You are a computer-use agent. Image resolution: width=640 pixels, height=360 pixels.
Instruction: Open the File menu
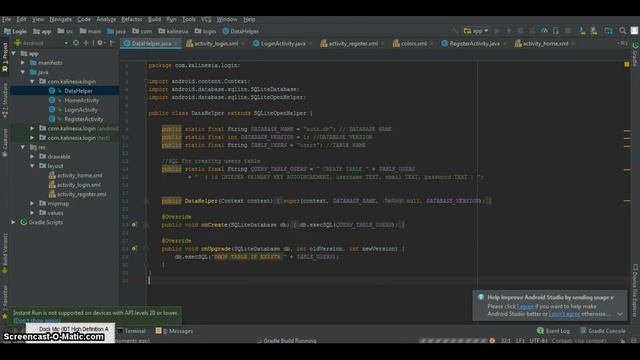tap(7, 19)
